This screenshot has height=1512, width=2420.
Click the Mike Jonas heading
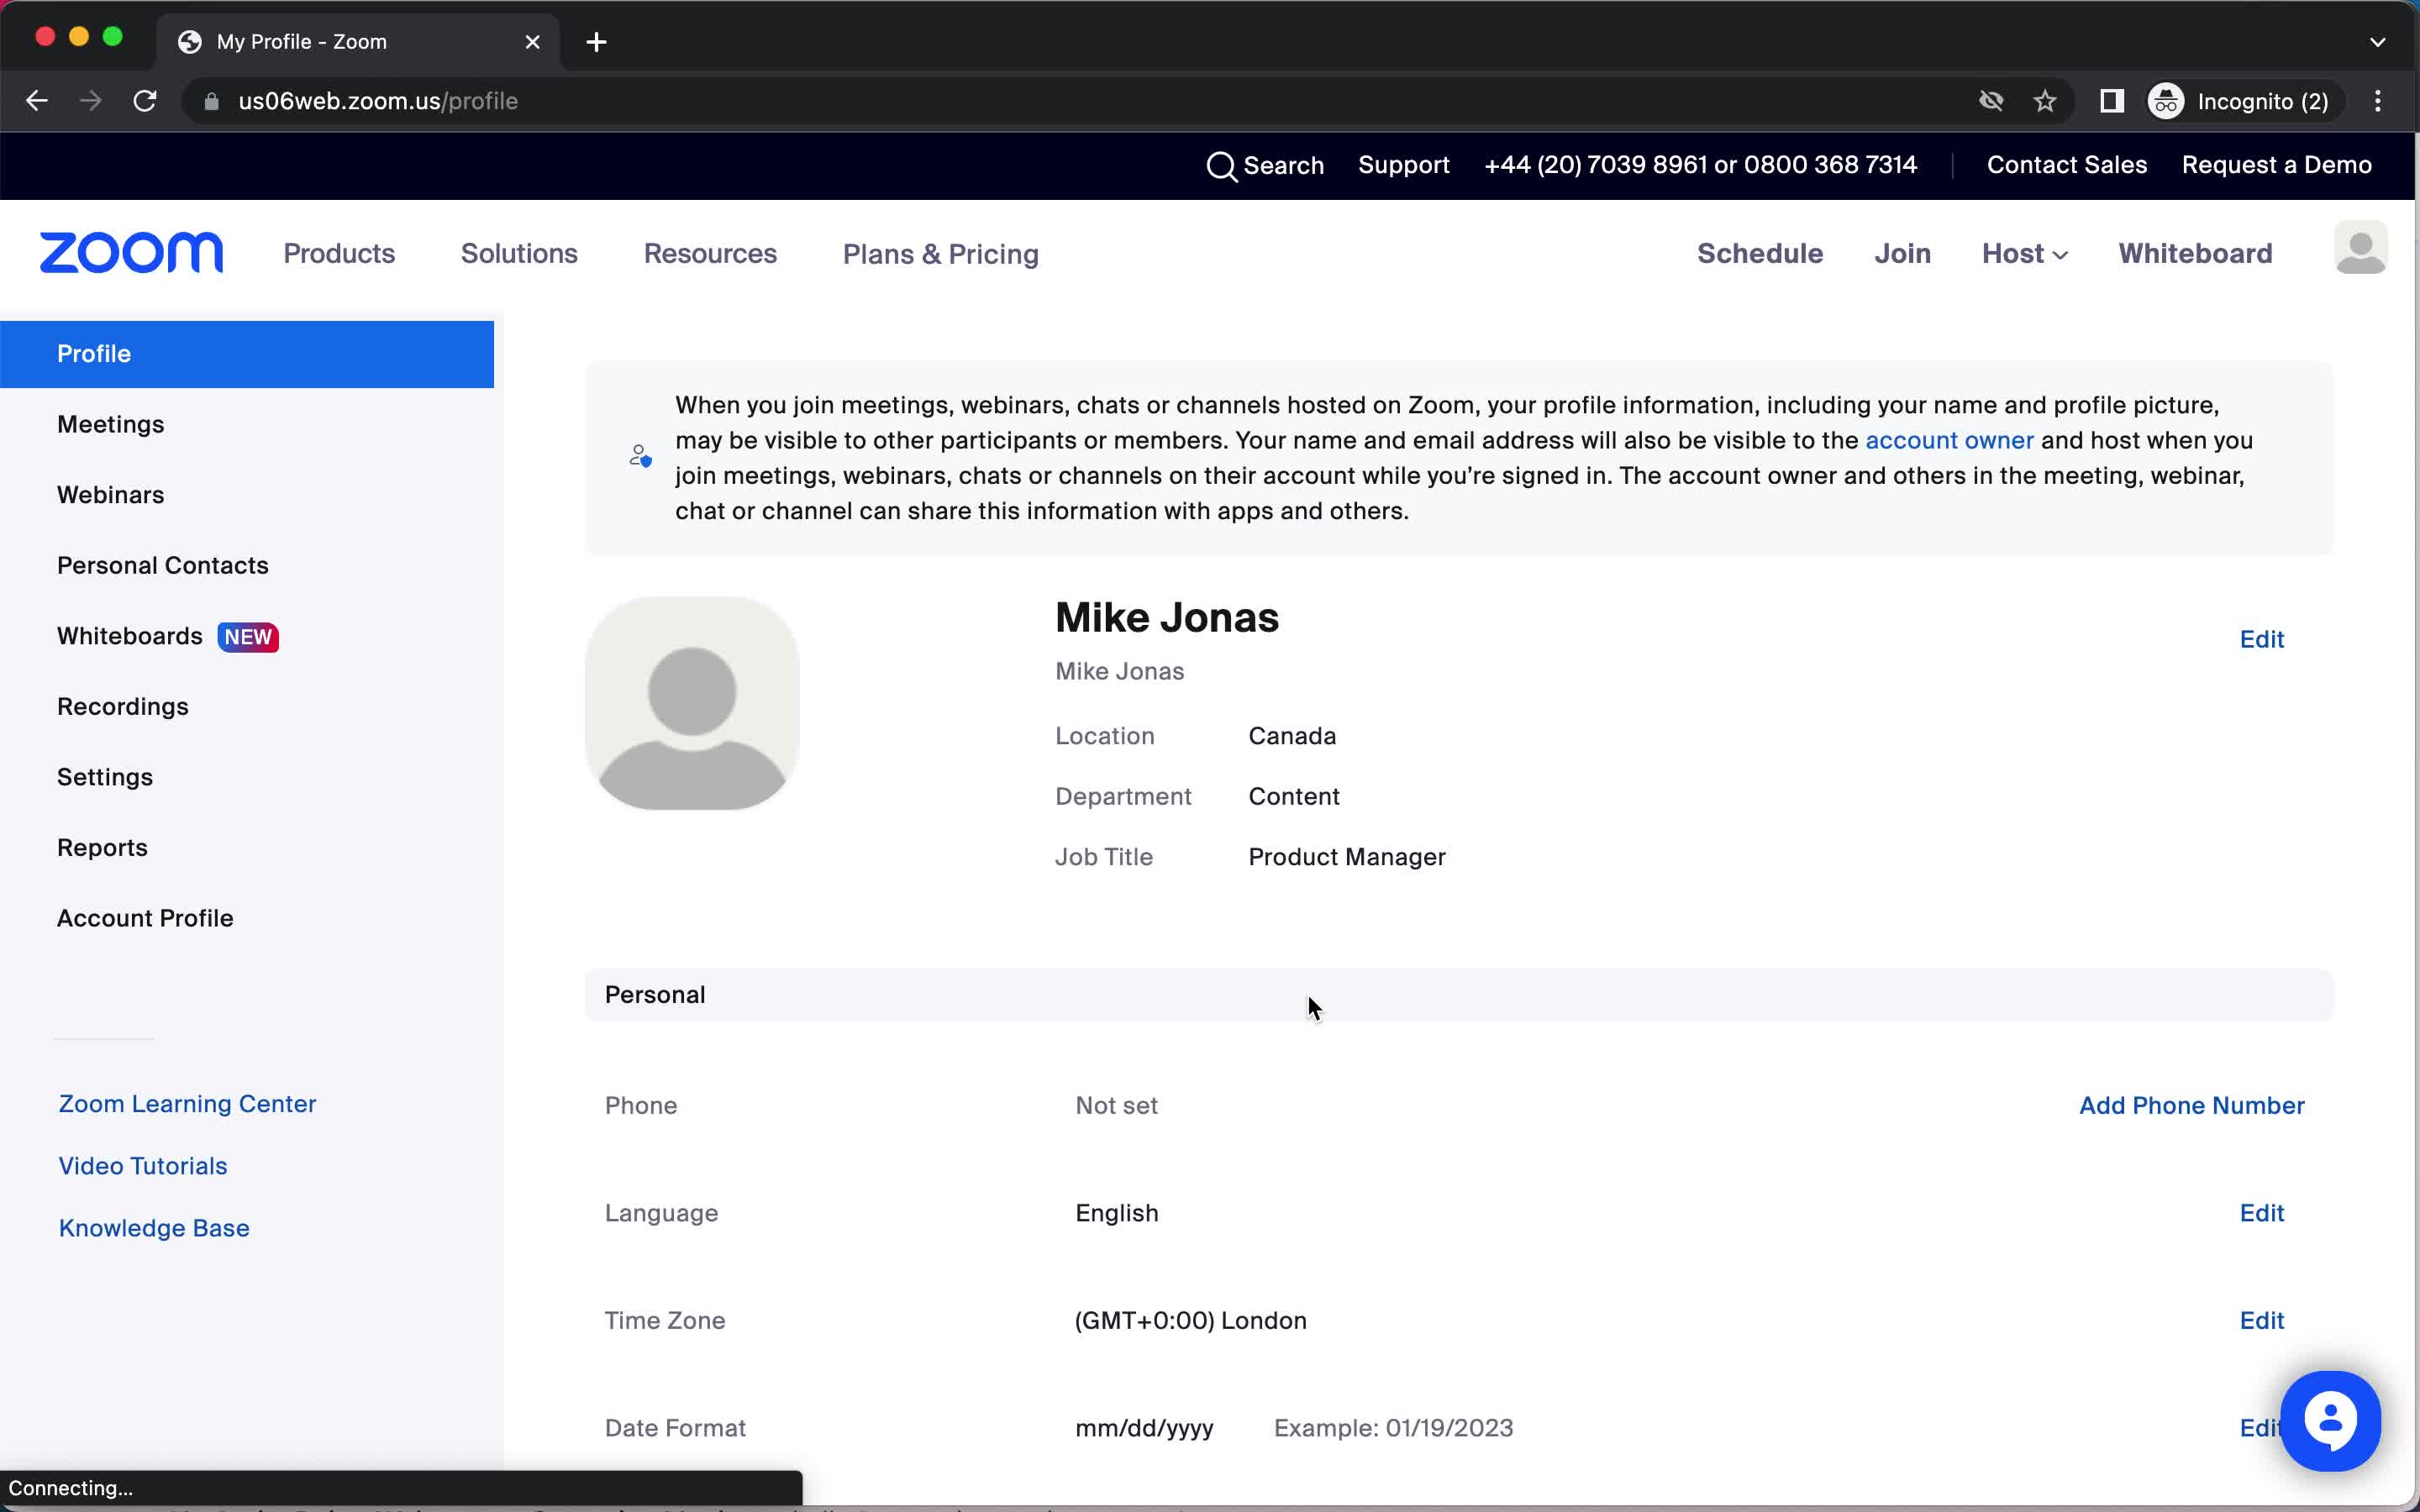[x=1167, y=618]
